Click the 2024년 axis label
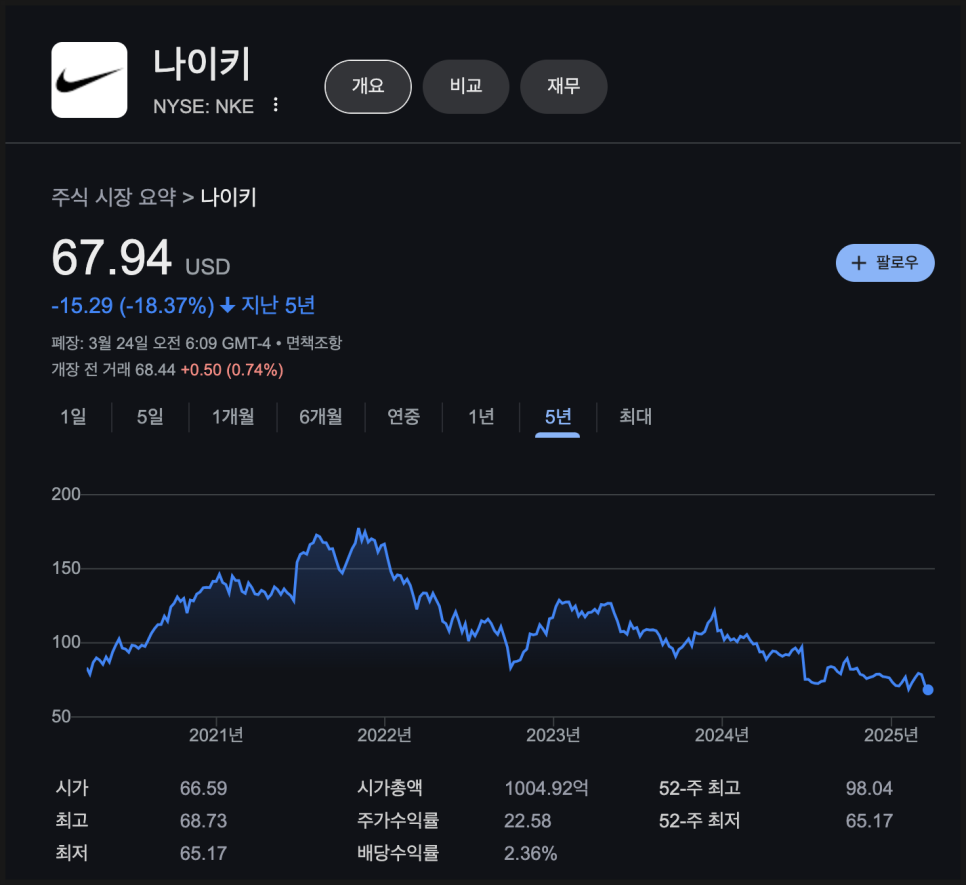966x885 pixels. tap(722, 735)
